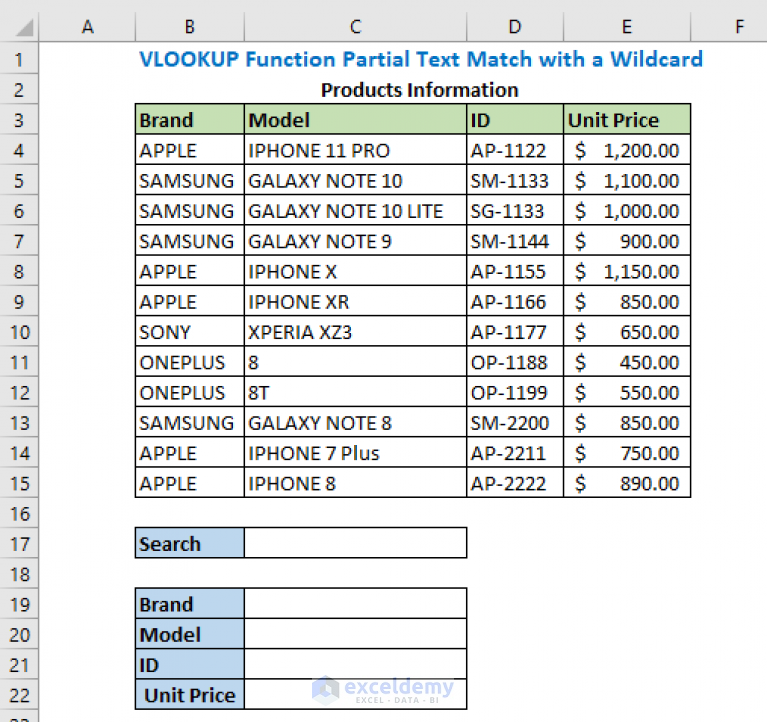Click cell 'GALAXY NOTE 9'
This screenshot has width=767, height=722.
click(x=356, y=241)
